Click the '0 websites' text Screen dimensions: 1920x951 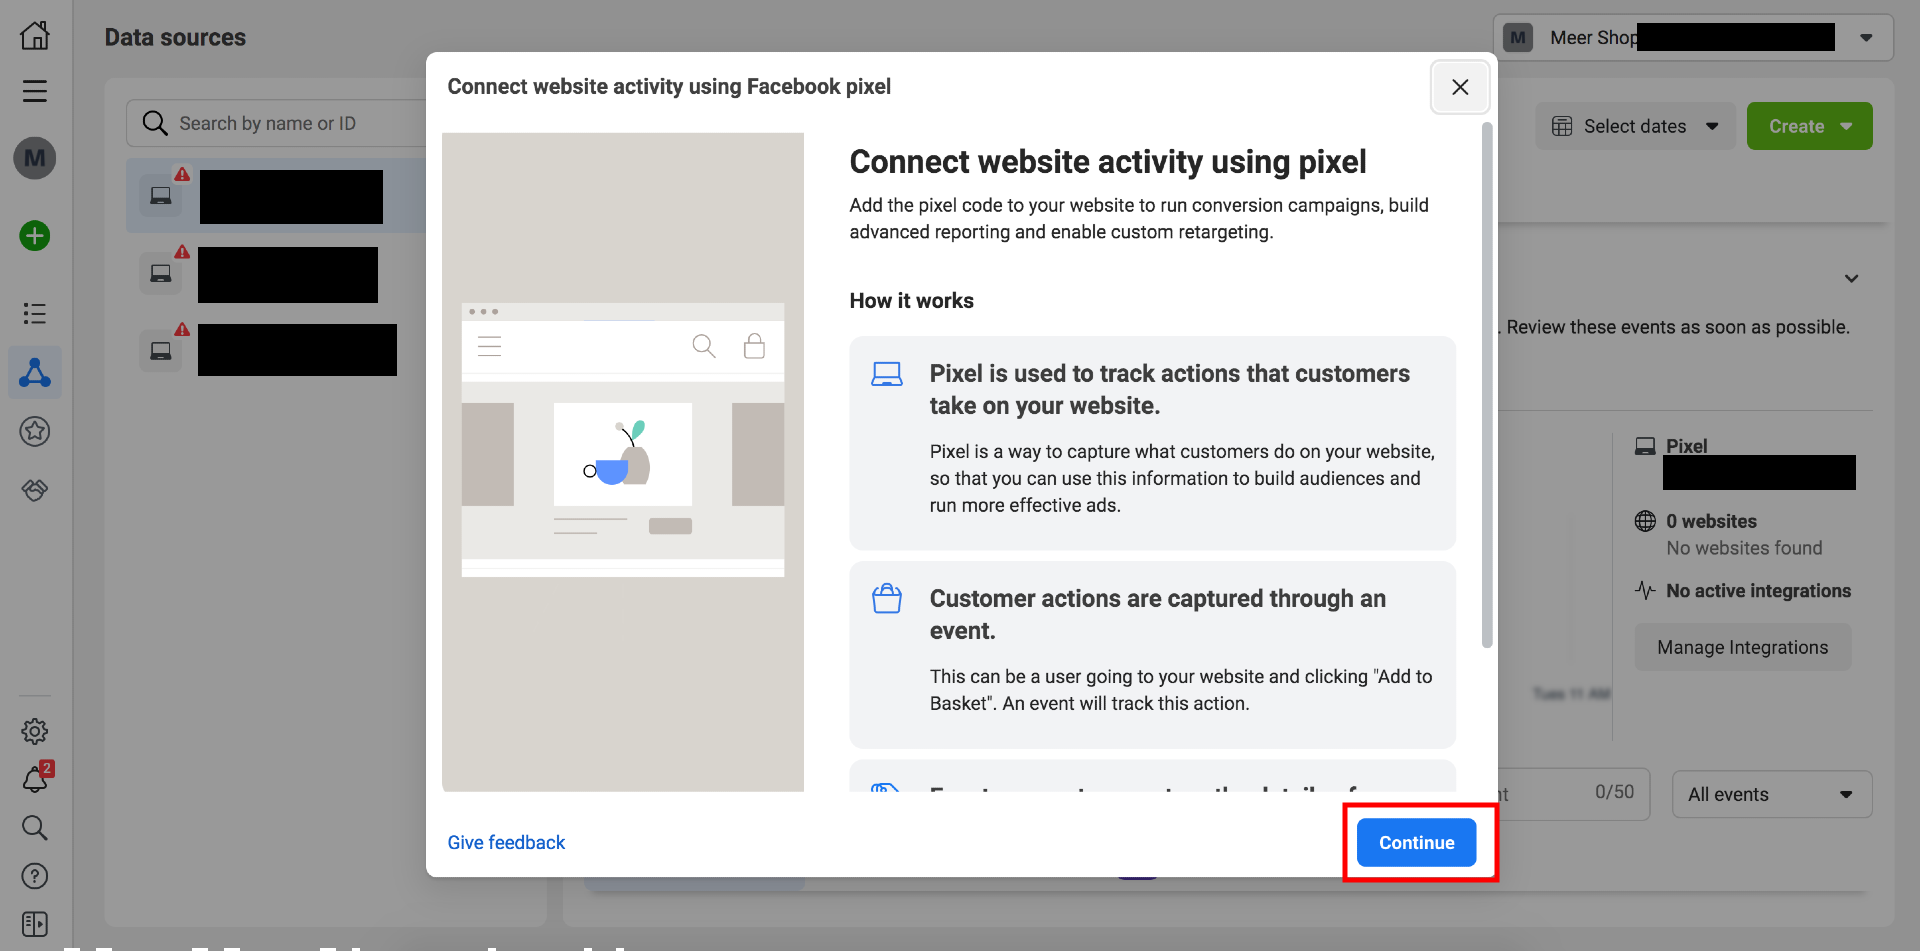click(1711, 521)
